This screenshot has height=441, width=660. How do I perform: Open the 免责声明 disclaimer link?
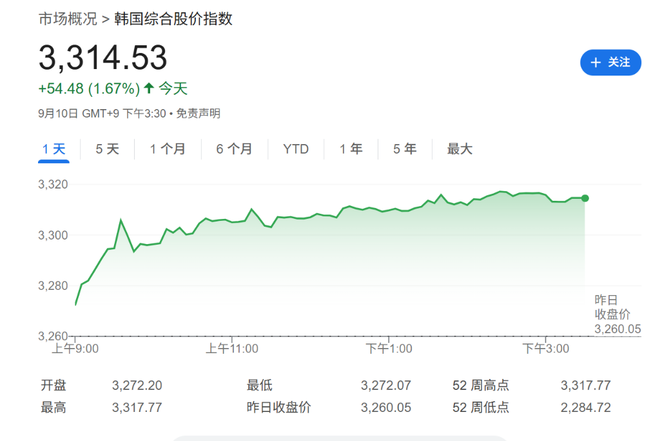[199, 113]
